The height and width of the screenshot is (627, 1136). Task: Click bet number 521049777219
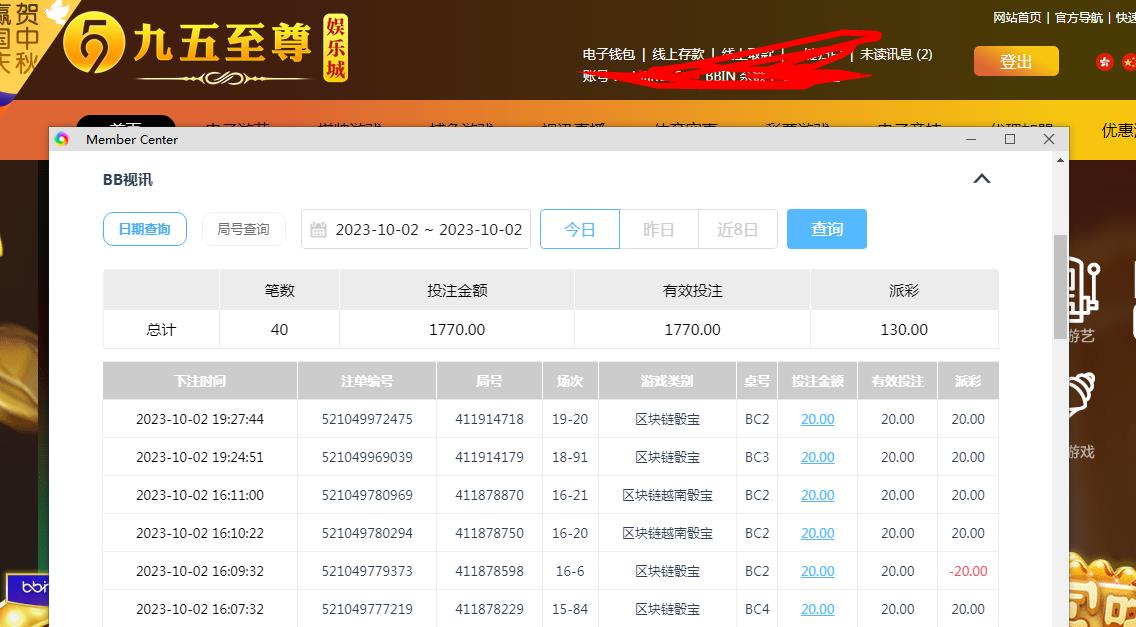[367, 609]
